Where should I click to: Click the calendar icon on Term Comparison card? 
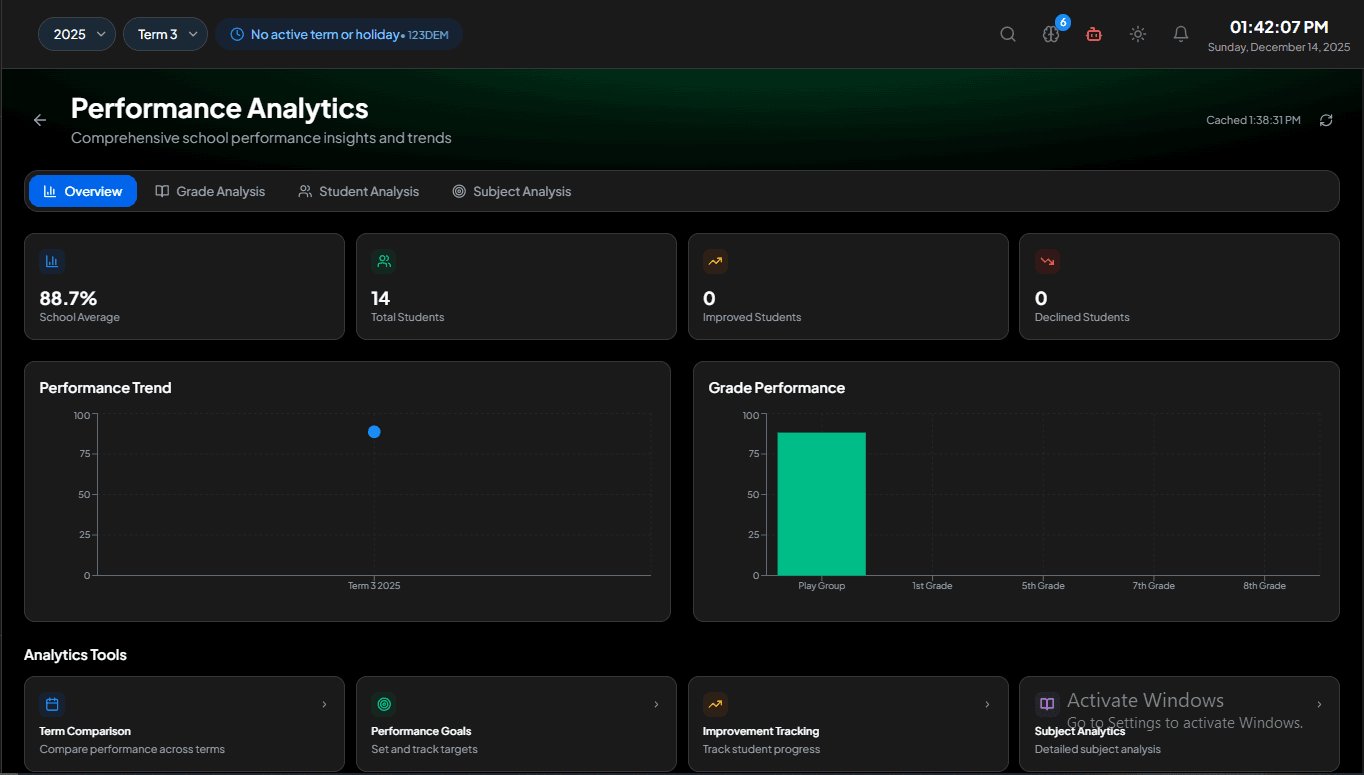(51, 704)
